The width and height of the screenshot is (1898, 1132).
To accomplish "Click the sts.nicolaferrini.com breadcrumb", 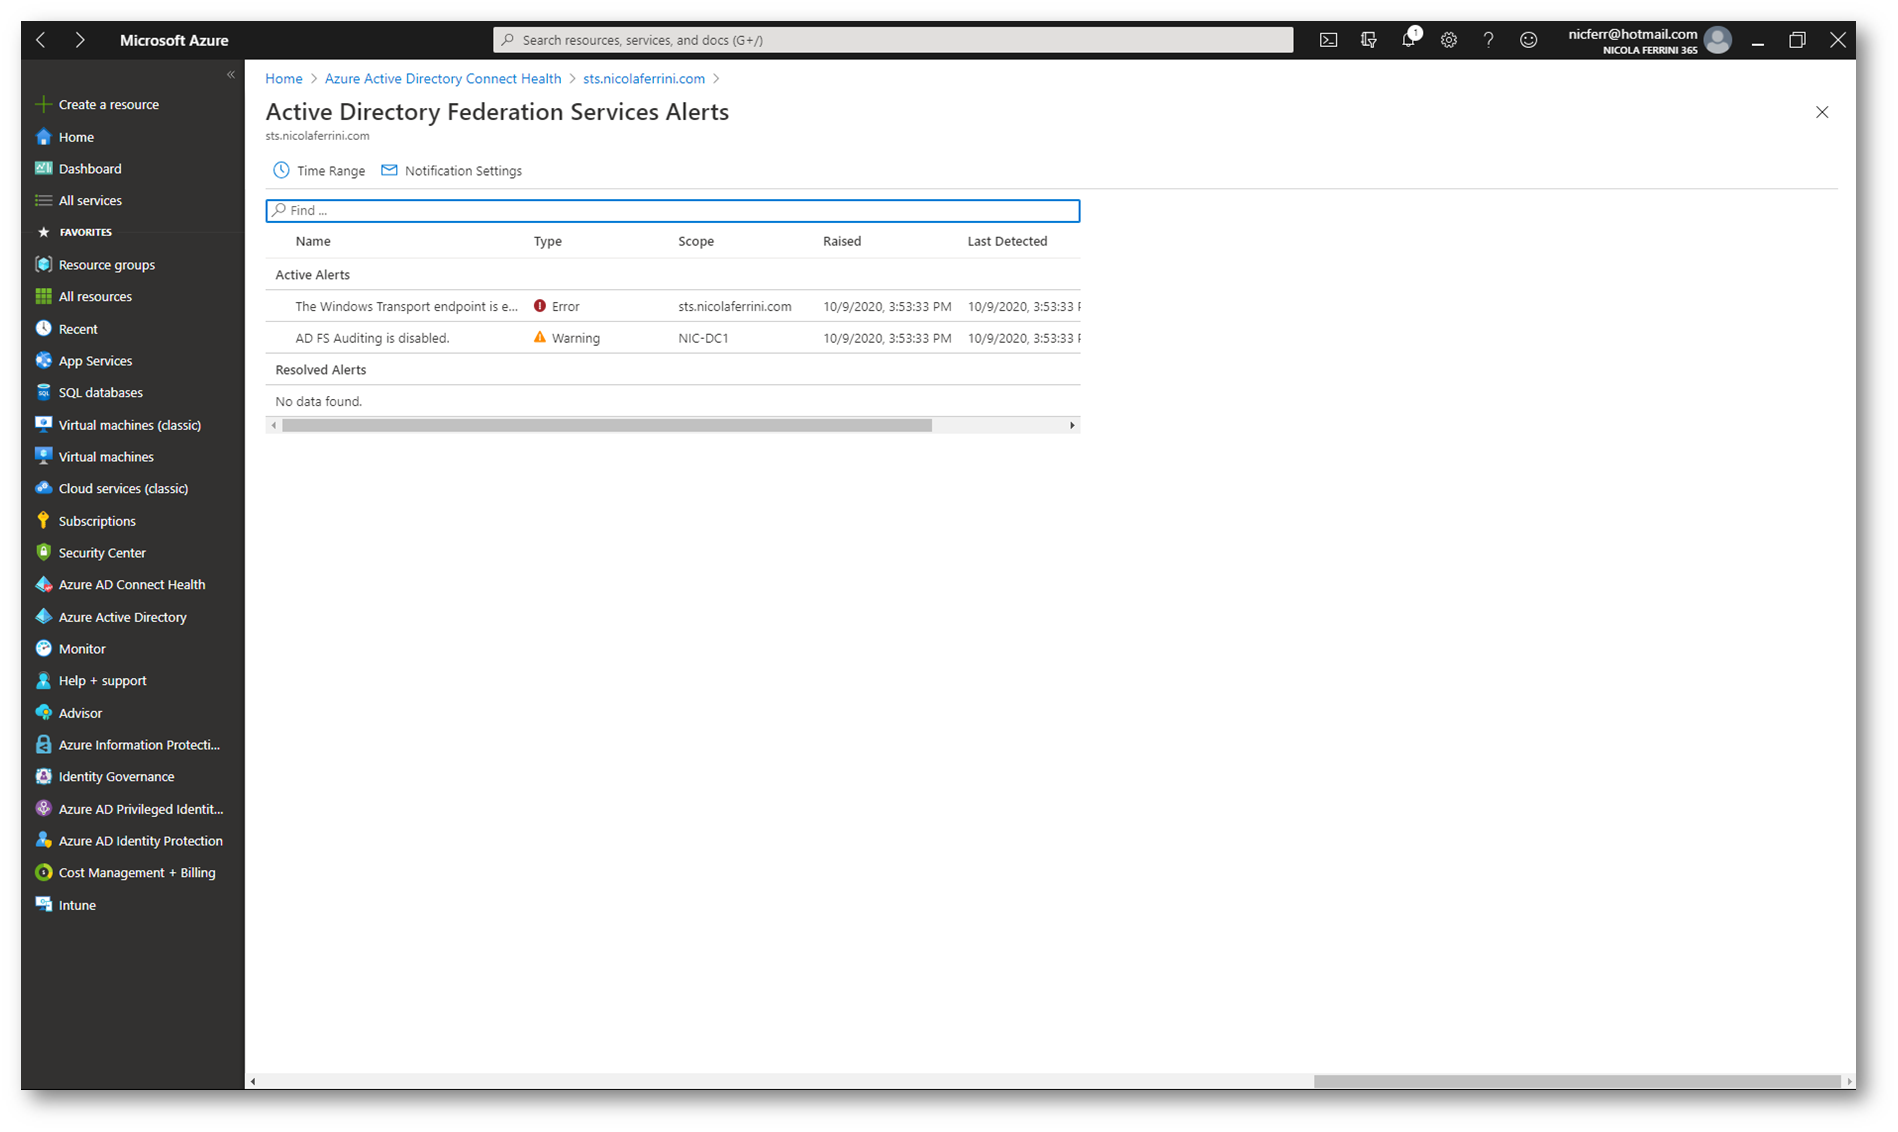I will pos(644,78).
